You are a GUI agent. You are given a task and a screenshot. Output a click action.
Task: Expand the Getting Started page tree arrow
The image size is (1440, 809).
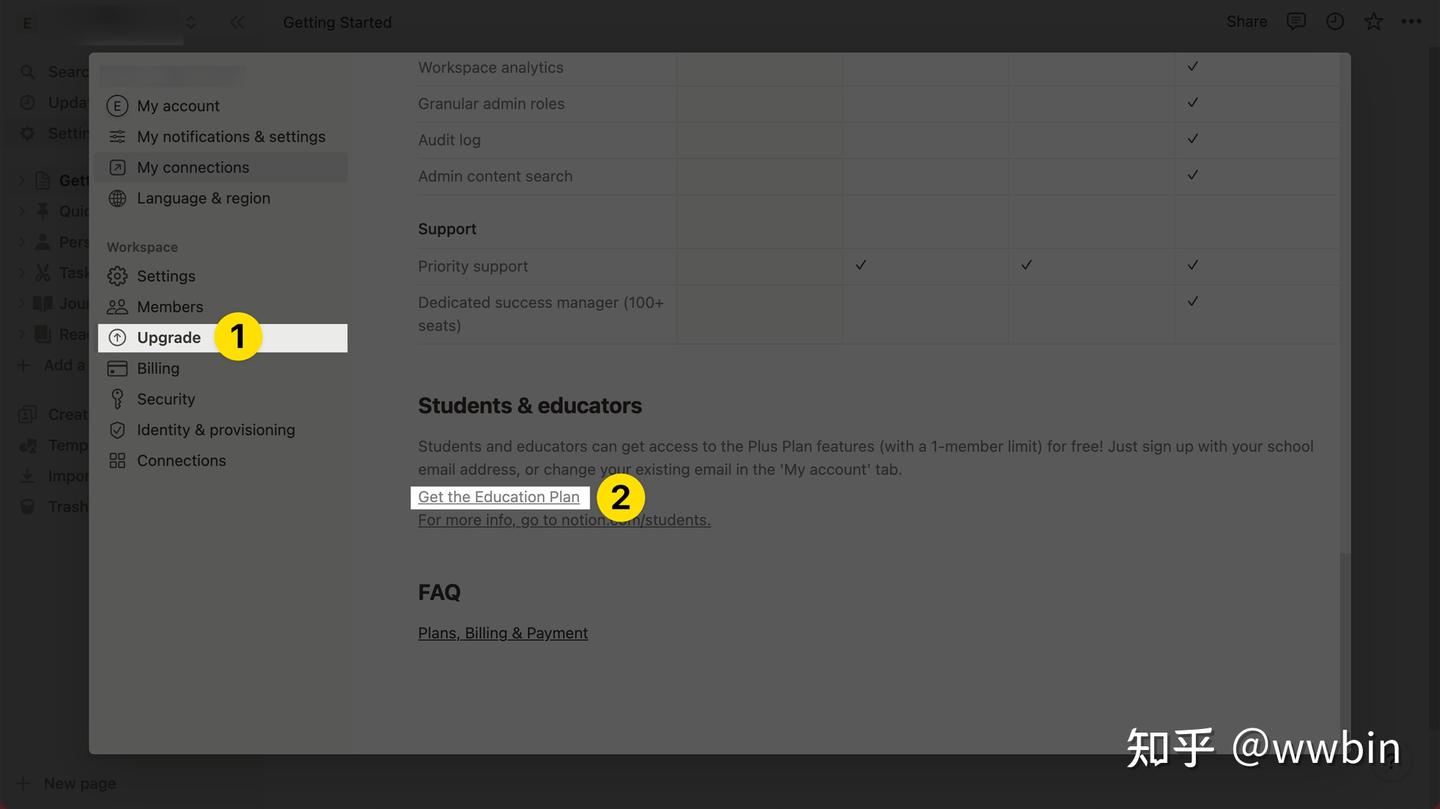[x=22, y=180]
